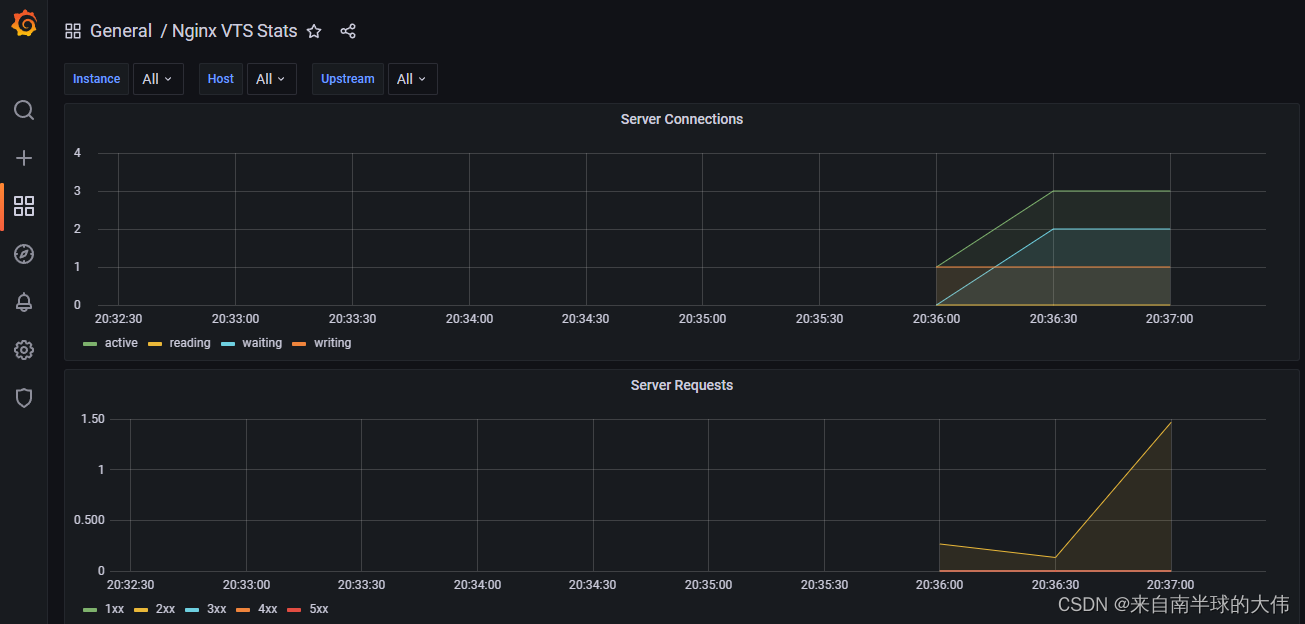Open the Server Connections panel title menu
Viewport: 1305px width, 624px height.
click(x=681, y=118)
